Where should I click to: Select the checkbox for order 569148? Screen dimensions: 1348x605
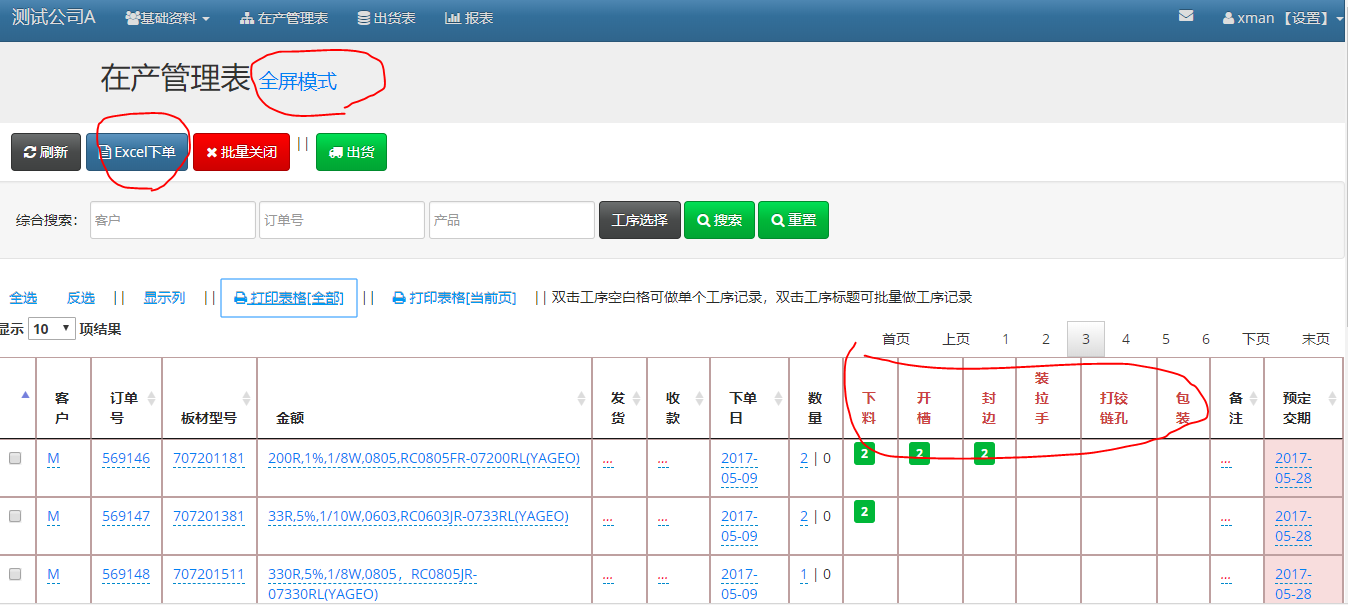tap(15, 575)
